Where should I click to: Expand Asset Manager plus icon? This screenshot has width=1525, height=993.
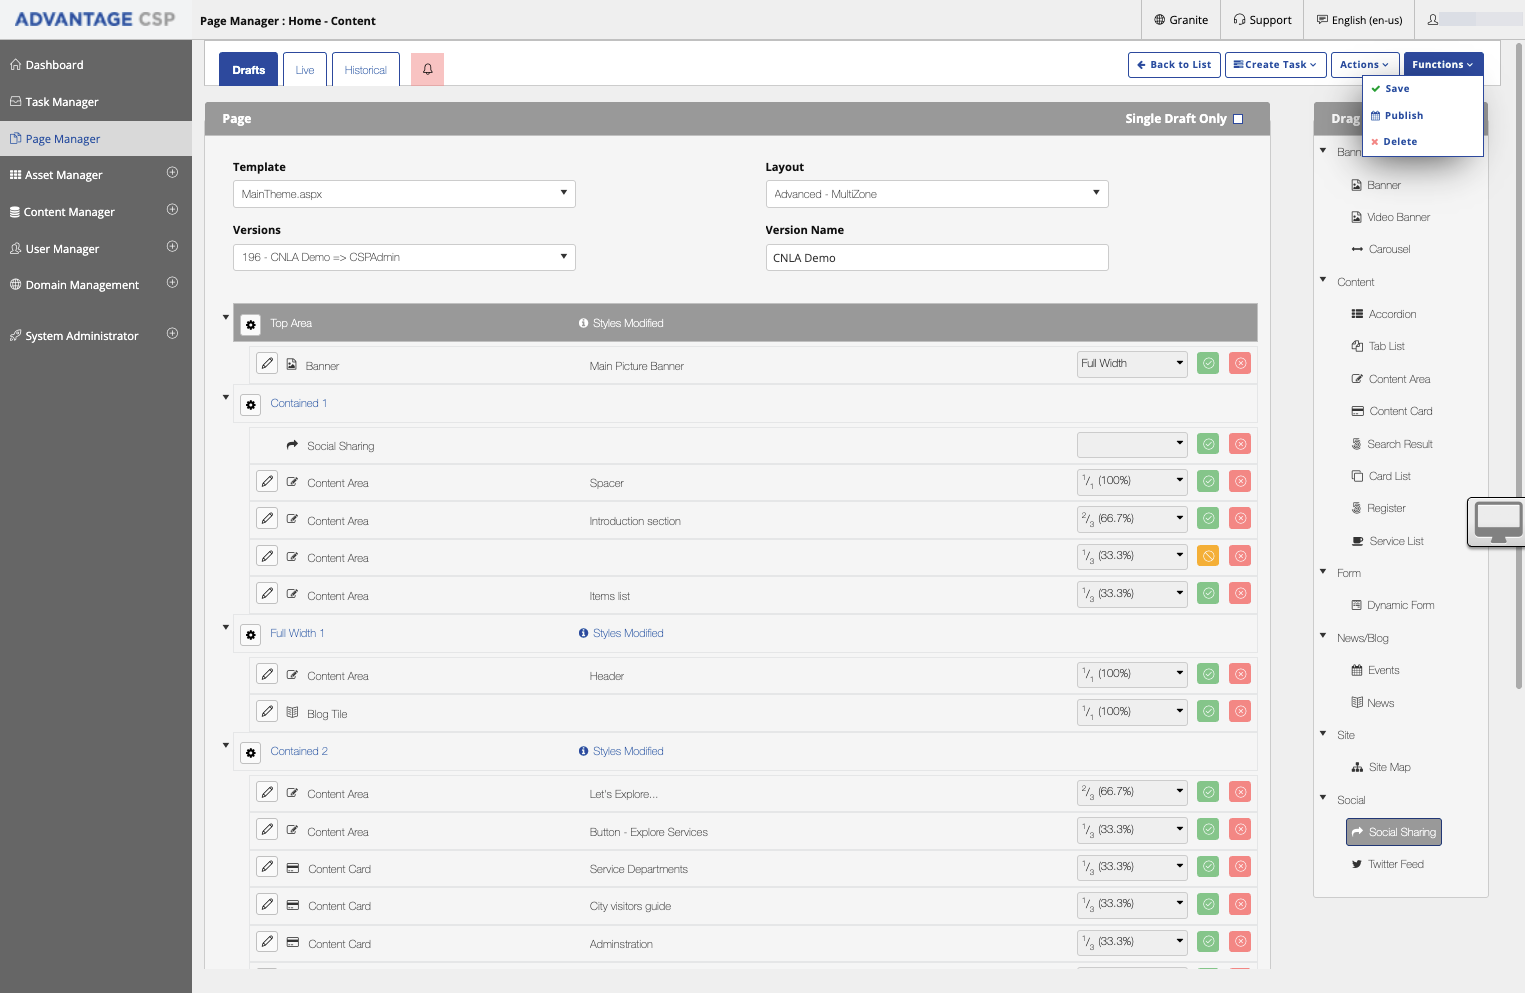click(x=172, y=173)
